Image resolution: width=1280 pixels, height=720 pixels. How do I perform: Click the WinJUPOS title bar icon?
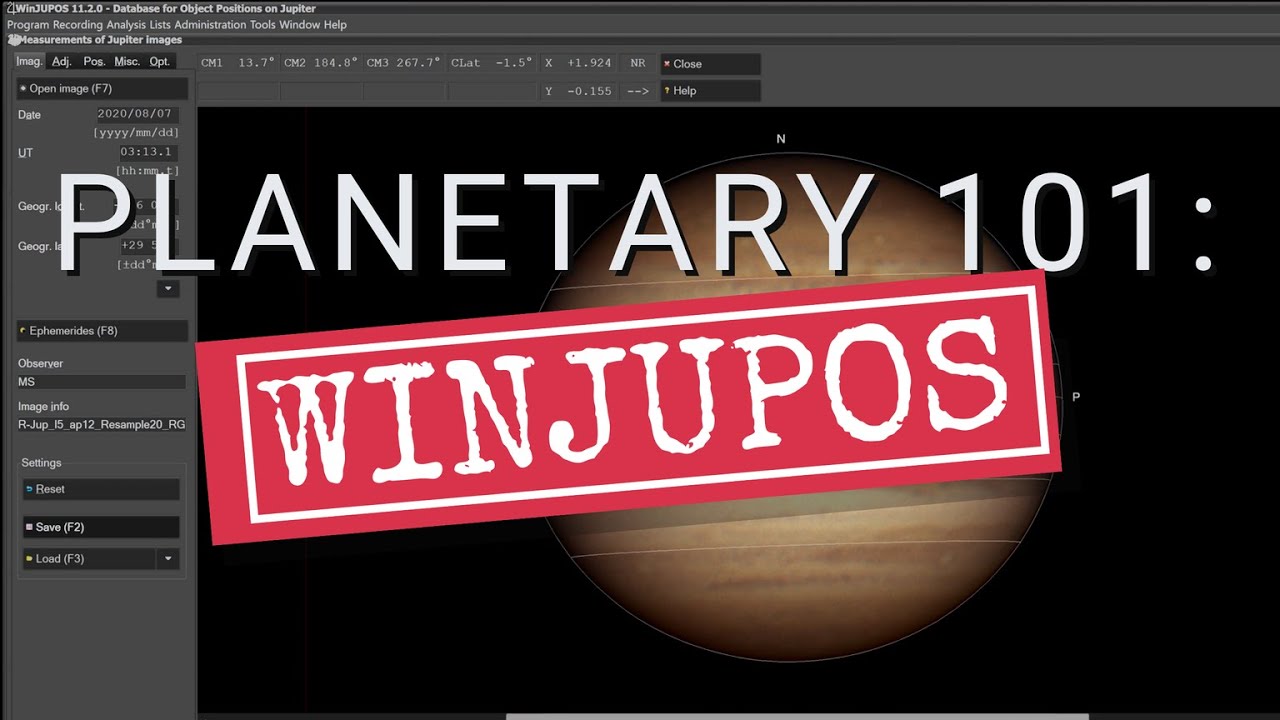pos(10,8)
